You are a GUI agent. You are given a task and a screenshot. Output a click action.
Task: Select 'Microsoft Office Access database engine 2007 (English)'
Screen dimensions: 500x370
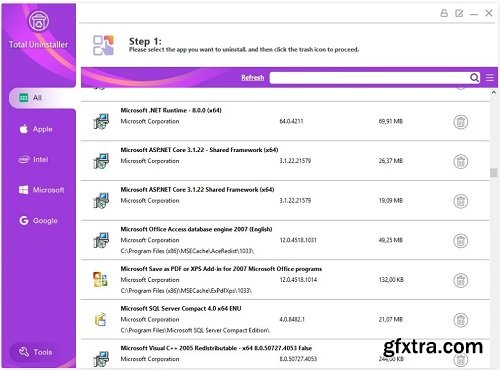196,229
